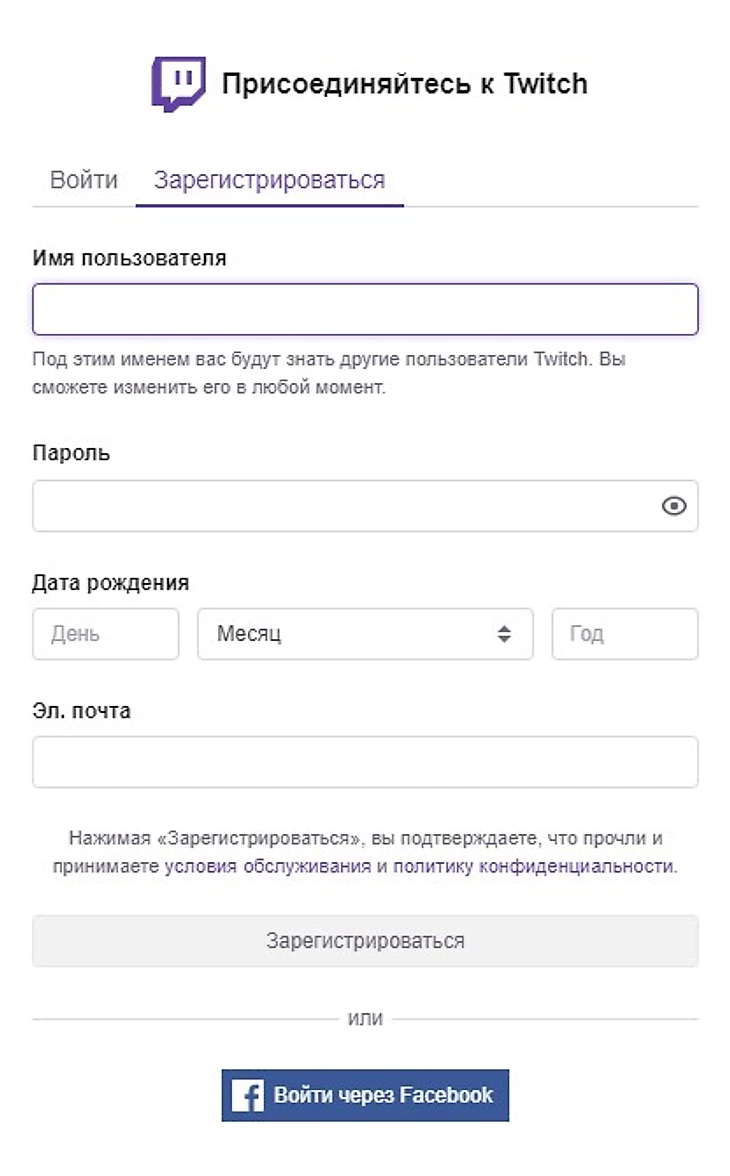This screenshot has height=1176, width=730.
Task: Click the День input field
Action: (x=105, y=634)
